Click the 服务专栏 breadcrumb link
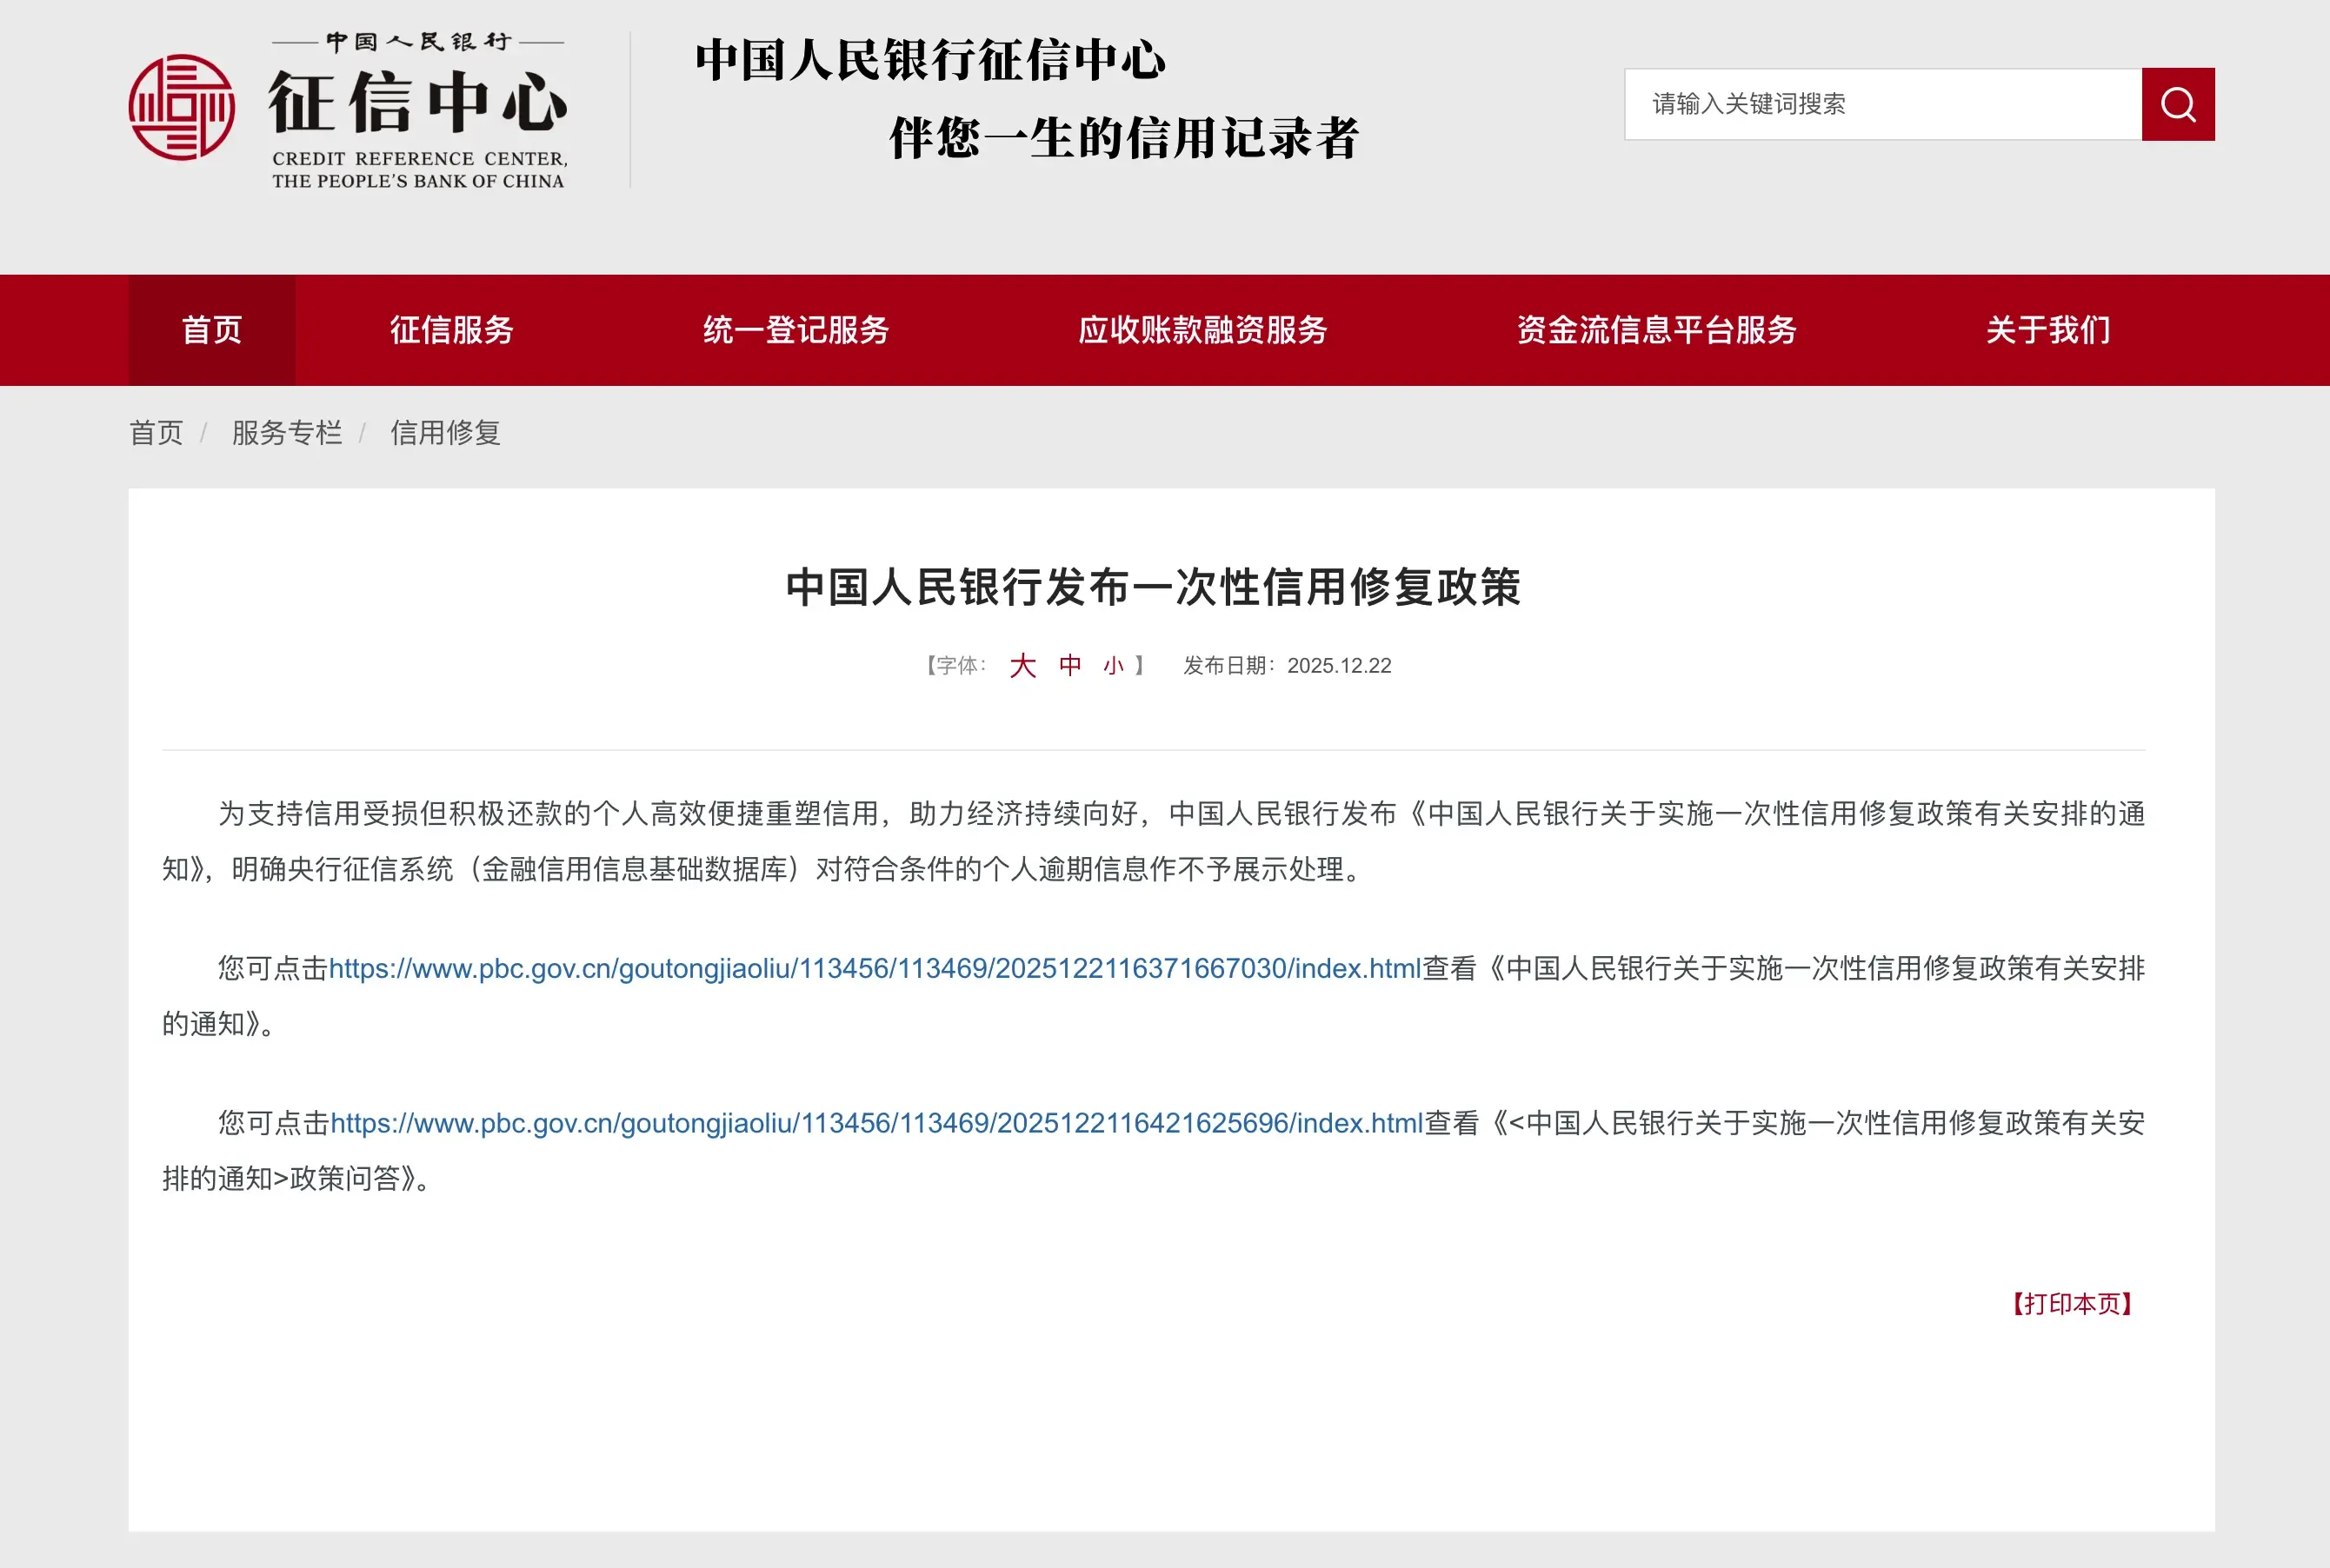Viewport: 2330px width, 1568px height. tap(287, 433)
